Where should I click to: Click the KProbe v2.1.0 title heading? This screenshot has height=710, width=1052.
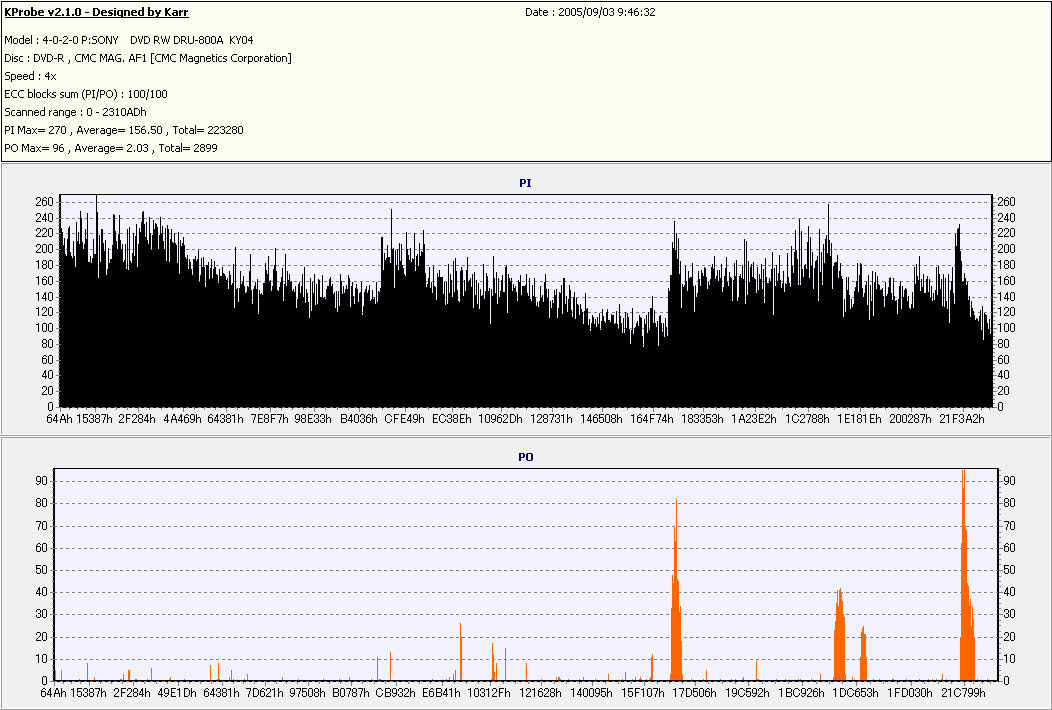96,12
